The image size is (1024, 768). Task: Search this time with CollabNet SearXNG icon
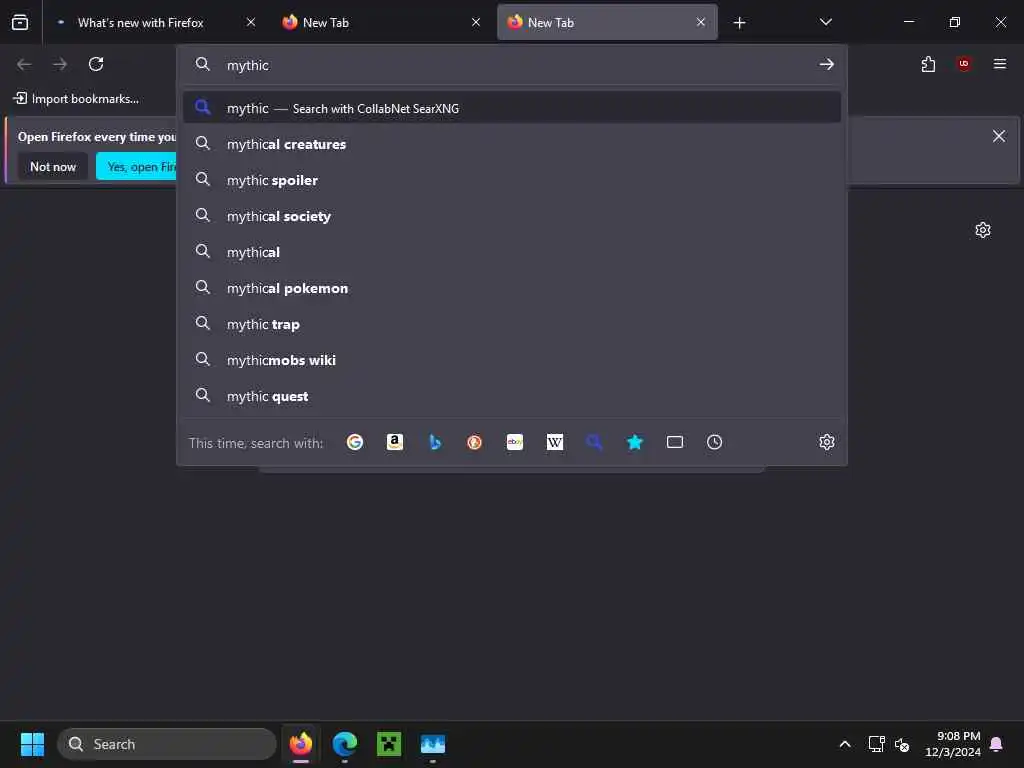coord(594,442)
